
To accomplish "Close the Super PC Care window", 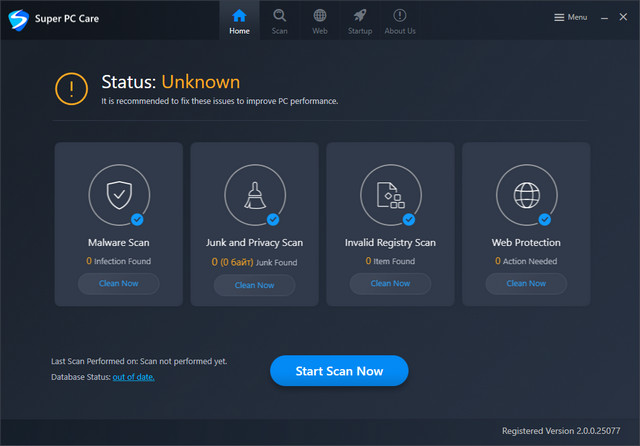I will pos(623,17).
